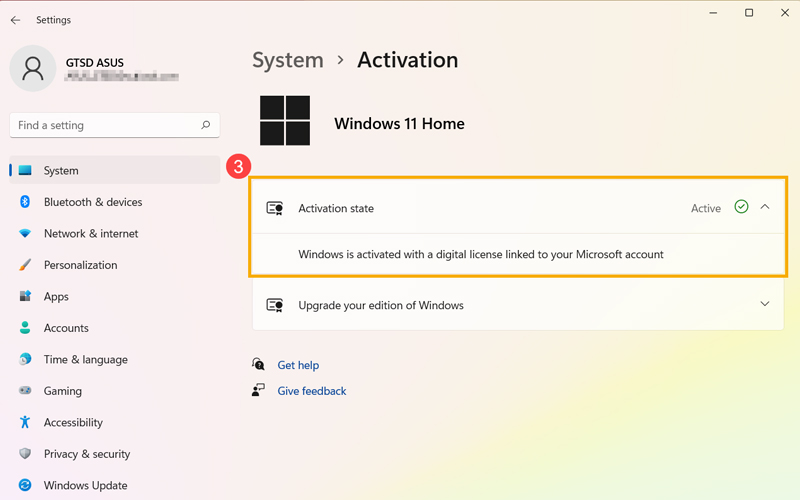Open the System category

115,170
